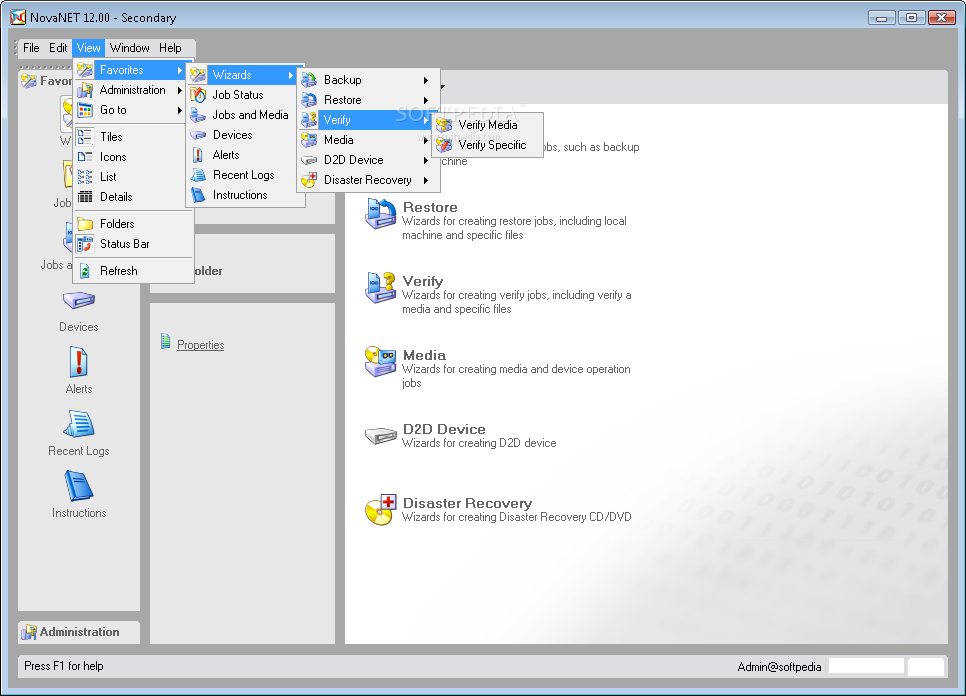Open the Administration panel button
The height and width of the screenshot is (696, 966).
point(79,632)
